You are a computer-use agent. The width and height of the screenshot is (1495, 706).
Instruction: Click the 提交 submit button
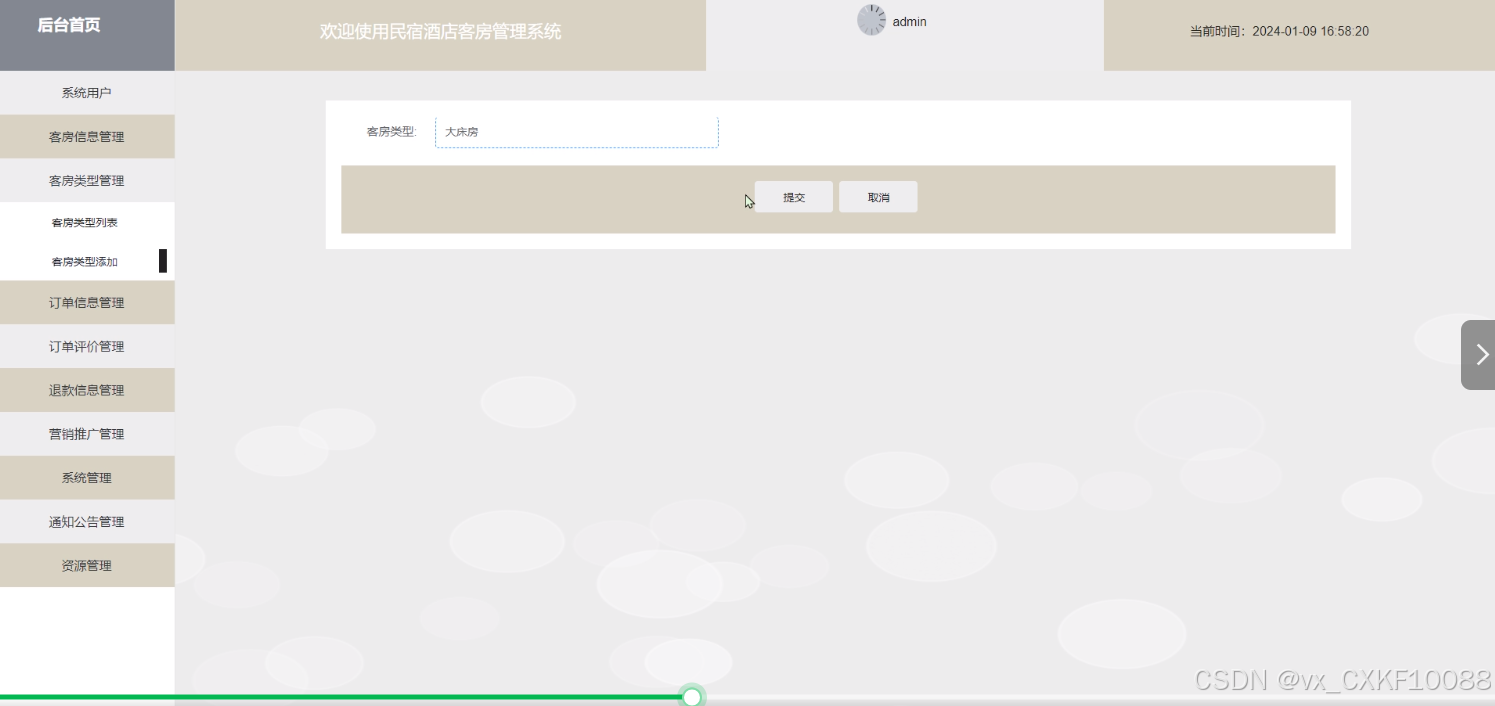point(794,197)
